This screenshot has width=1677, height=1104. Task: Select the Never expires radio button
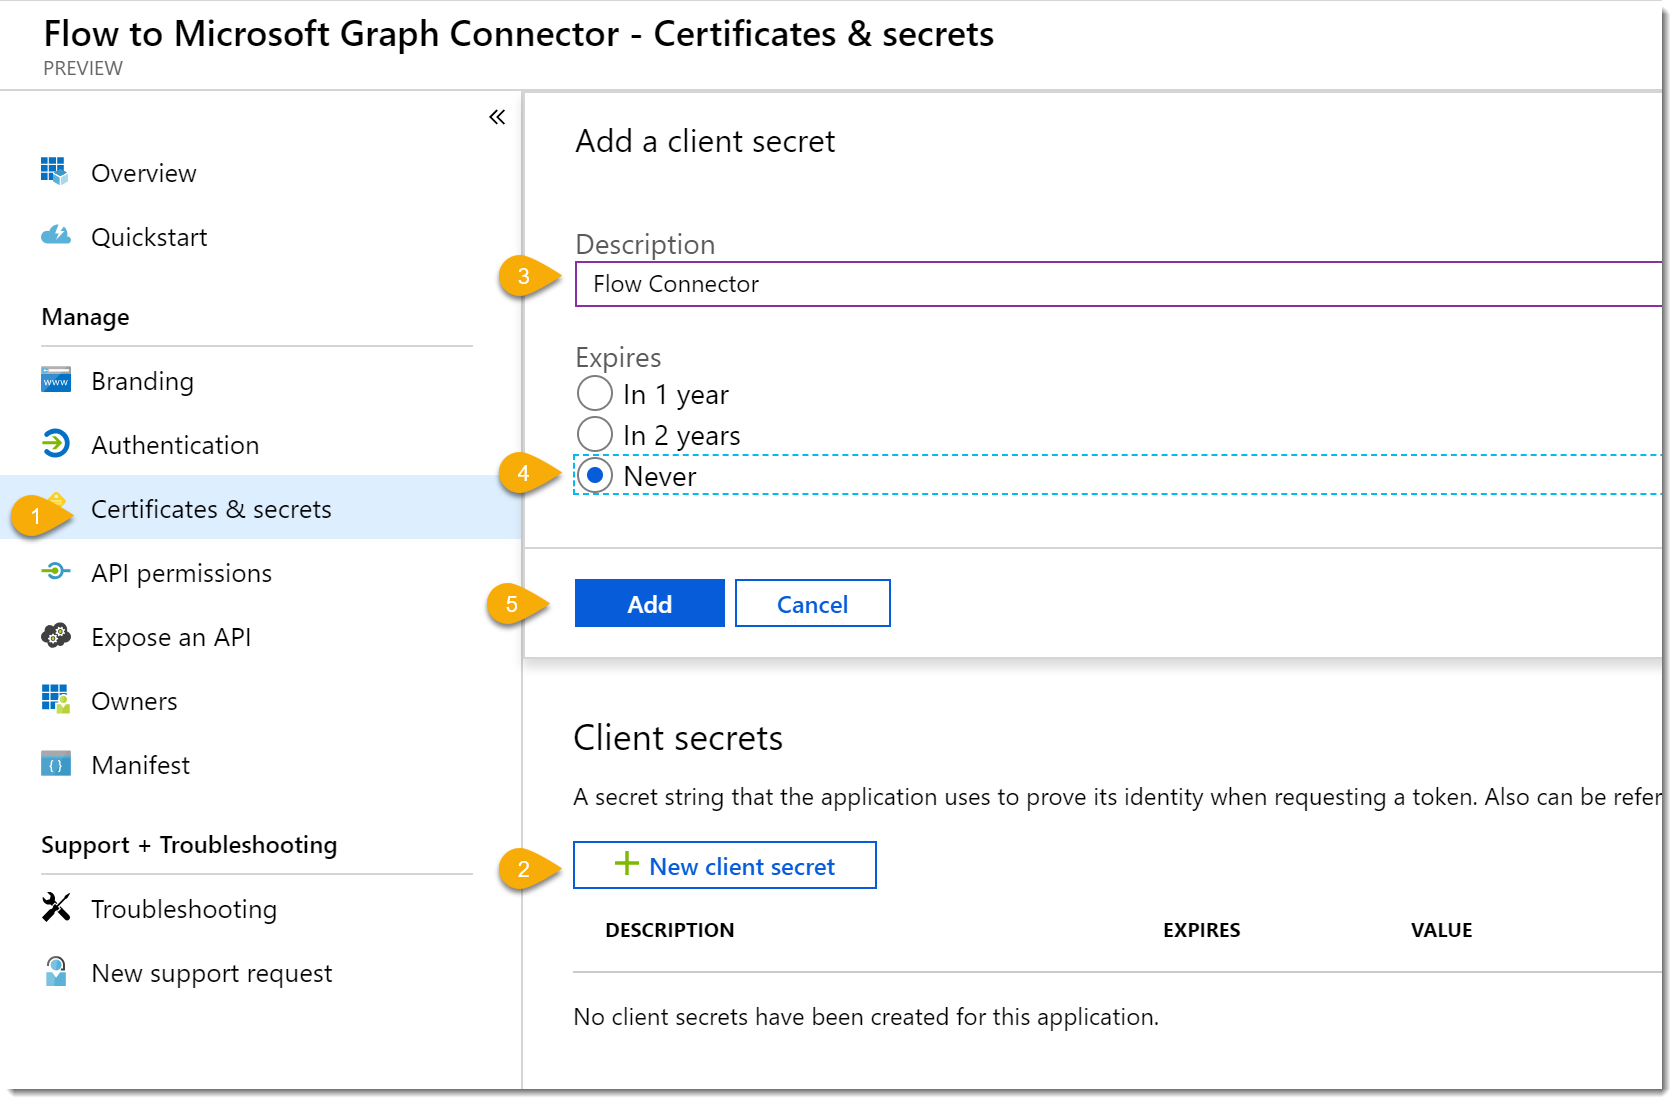[x=594, y=475]
